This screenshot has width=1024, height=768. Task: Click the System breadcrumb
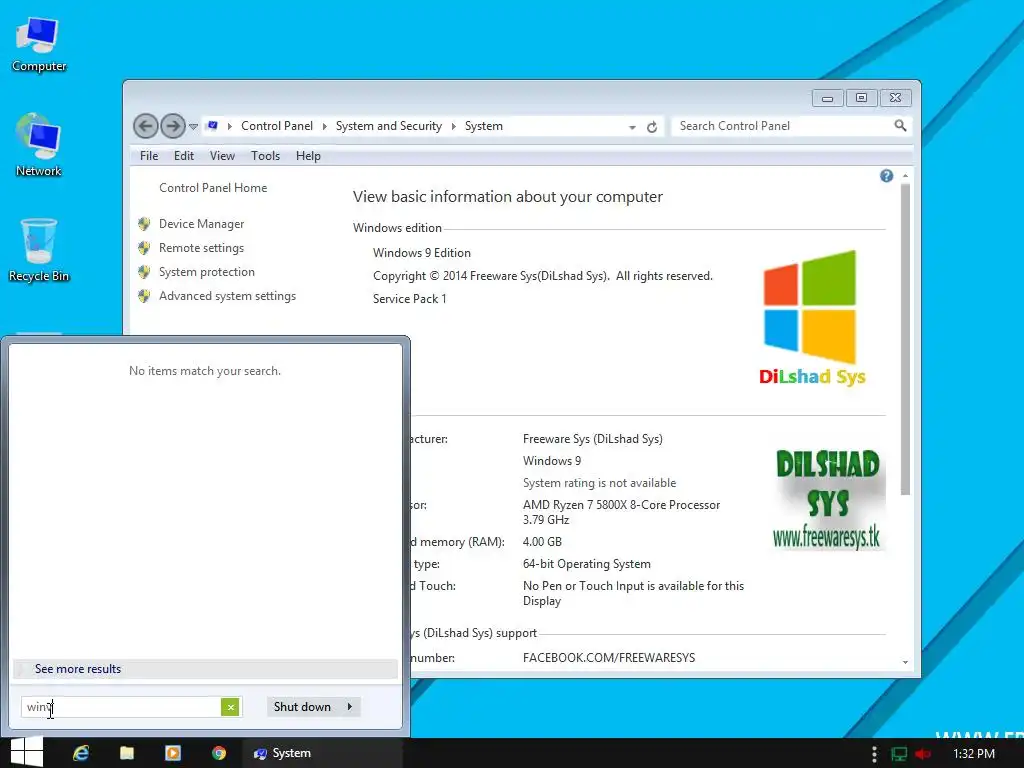(484, 125)
